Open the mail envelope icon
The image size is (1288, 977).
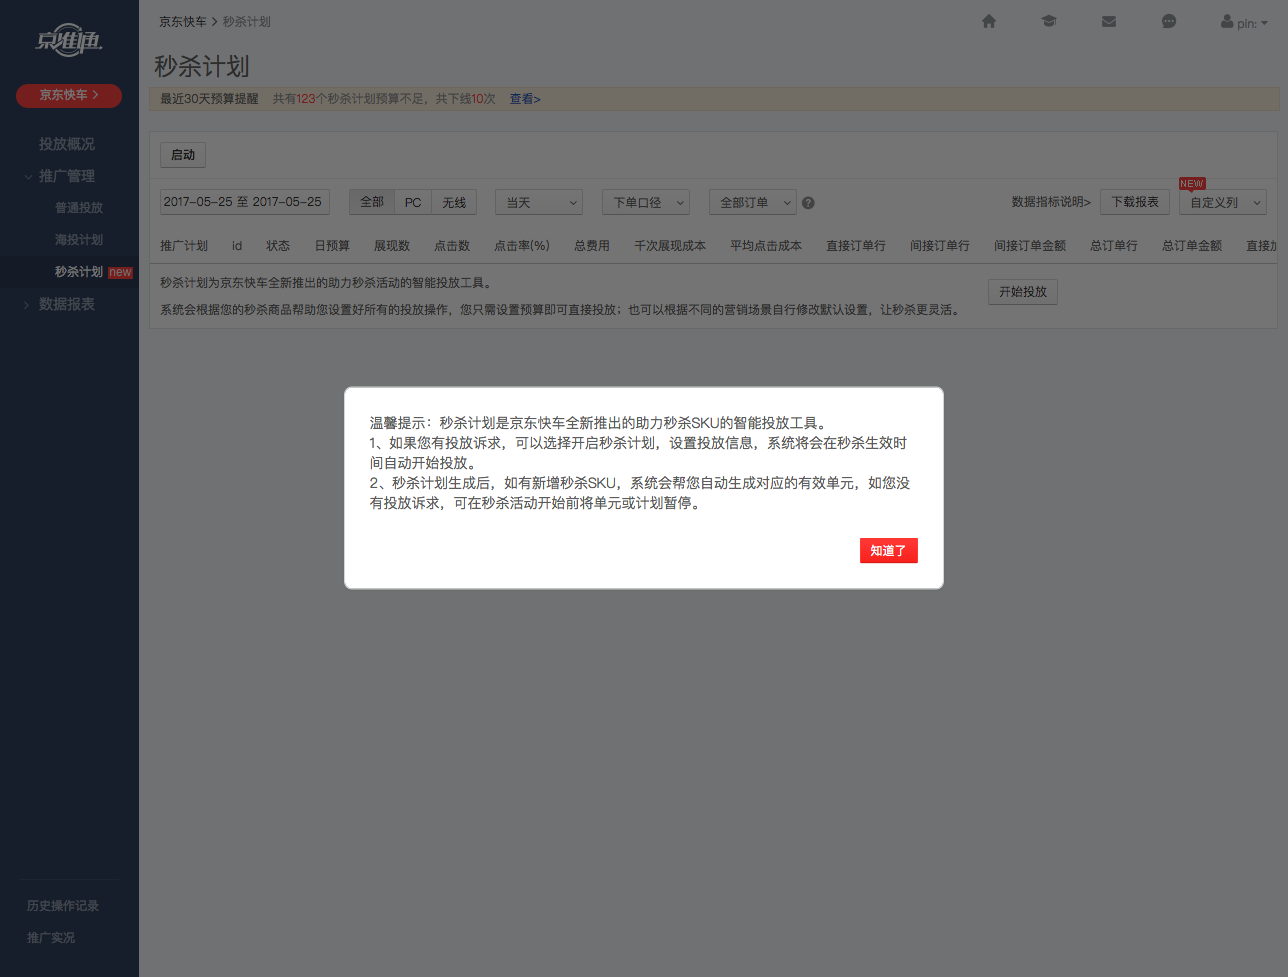1109,21
